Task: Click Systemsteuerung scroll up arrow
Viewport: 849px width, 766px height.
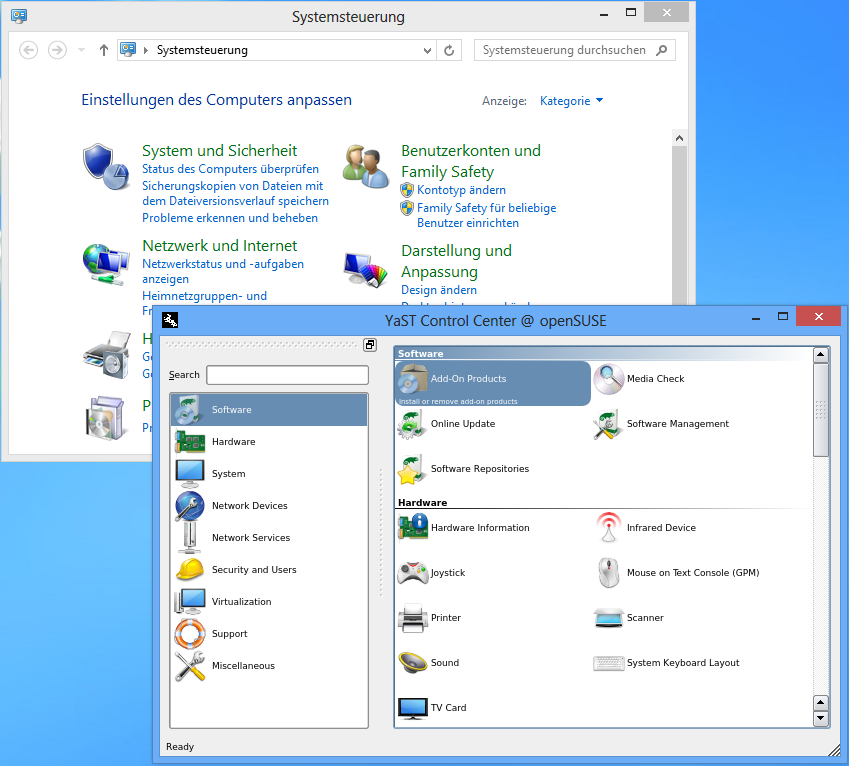Action: [x=679, y=138]
